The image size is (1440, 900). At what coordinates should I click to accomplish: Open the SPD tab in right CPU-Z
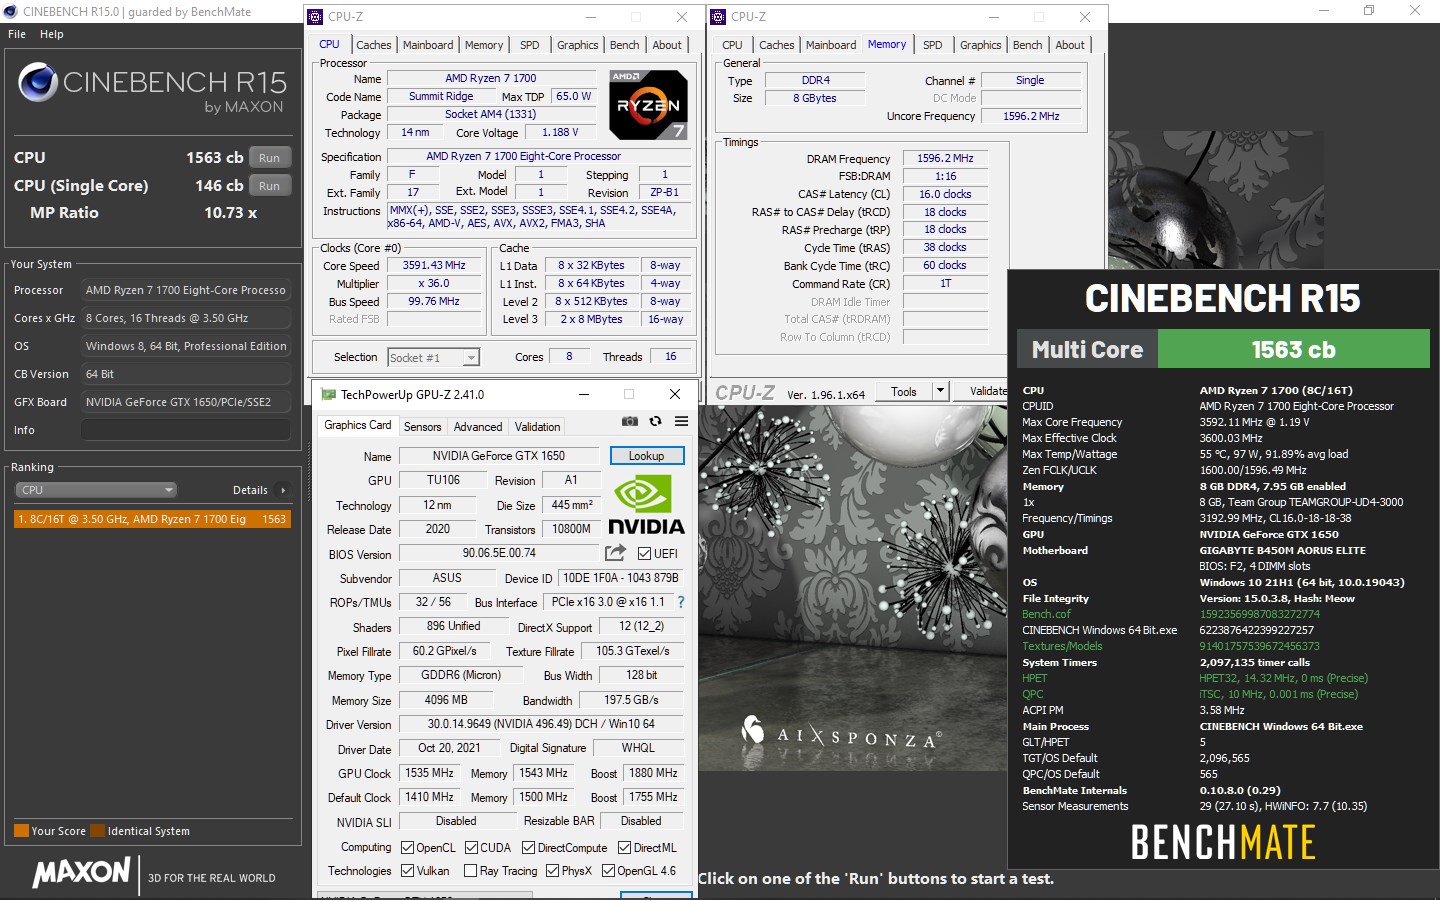tap(933, 45)
